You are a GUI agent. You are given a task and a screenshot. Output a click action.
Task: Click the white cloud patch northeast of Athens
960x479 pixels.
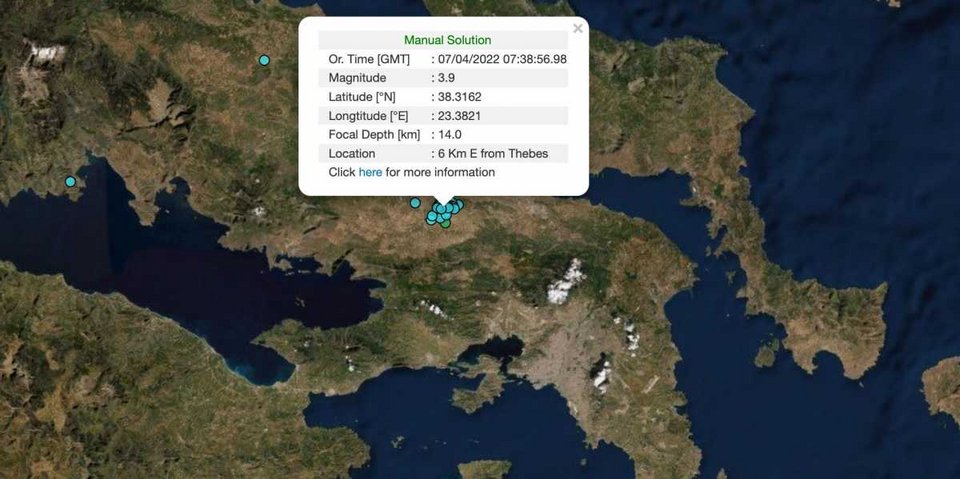pyautogui.click(x=565, y=283)
